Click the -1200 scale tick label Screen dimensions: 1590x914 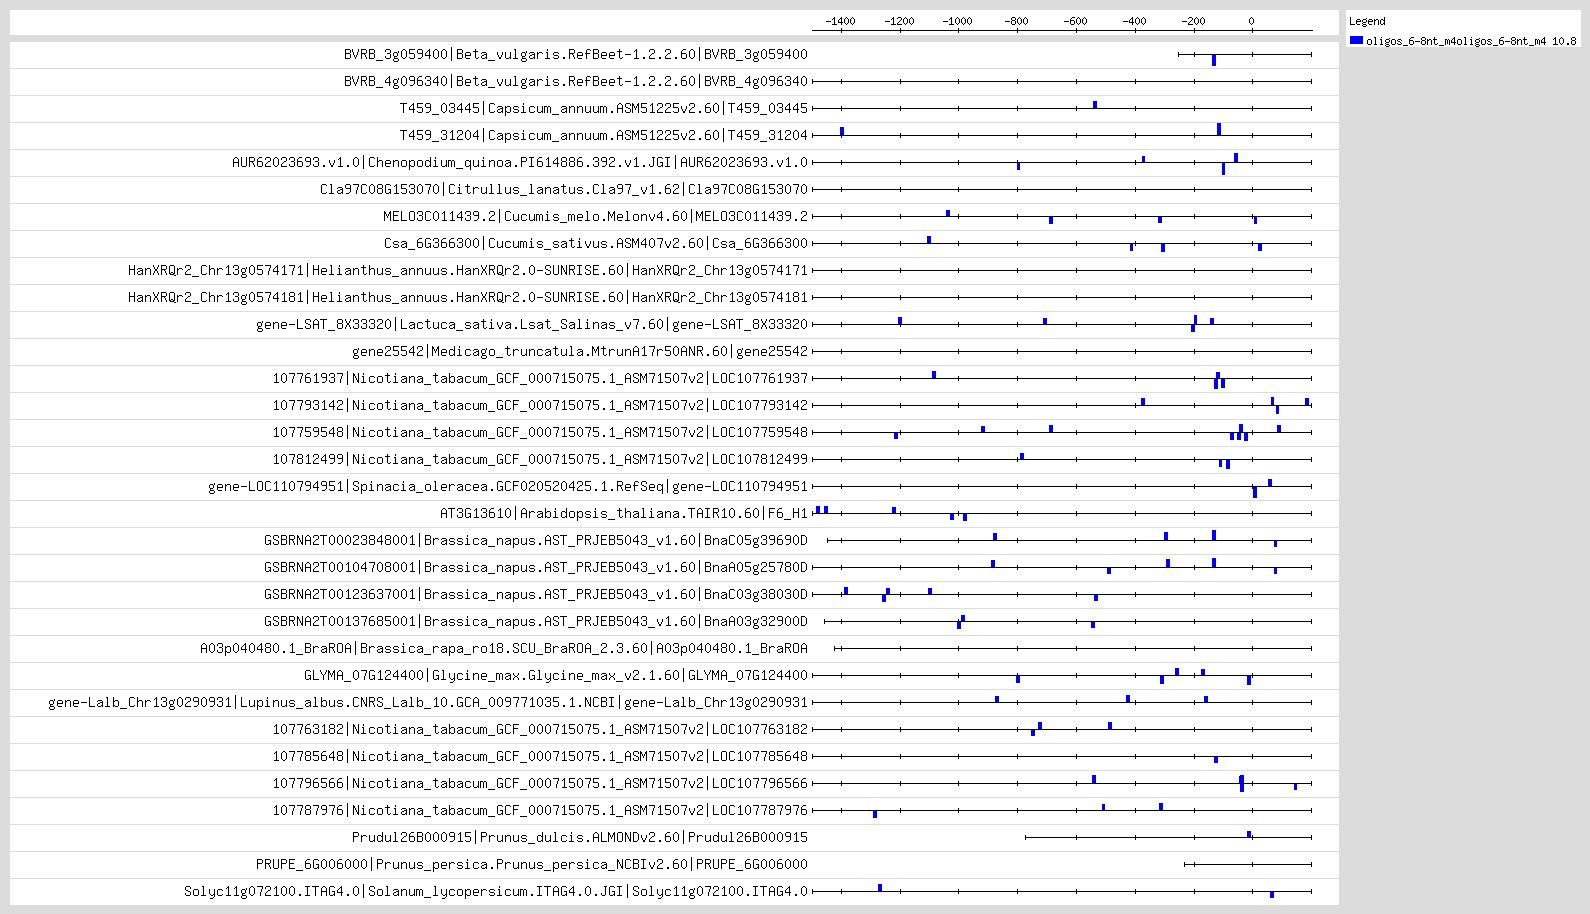pos(899,21)
